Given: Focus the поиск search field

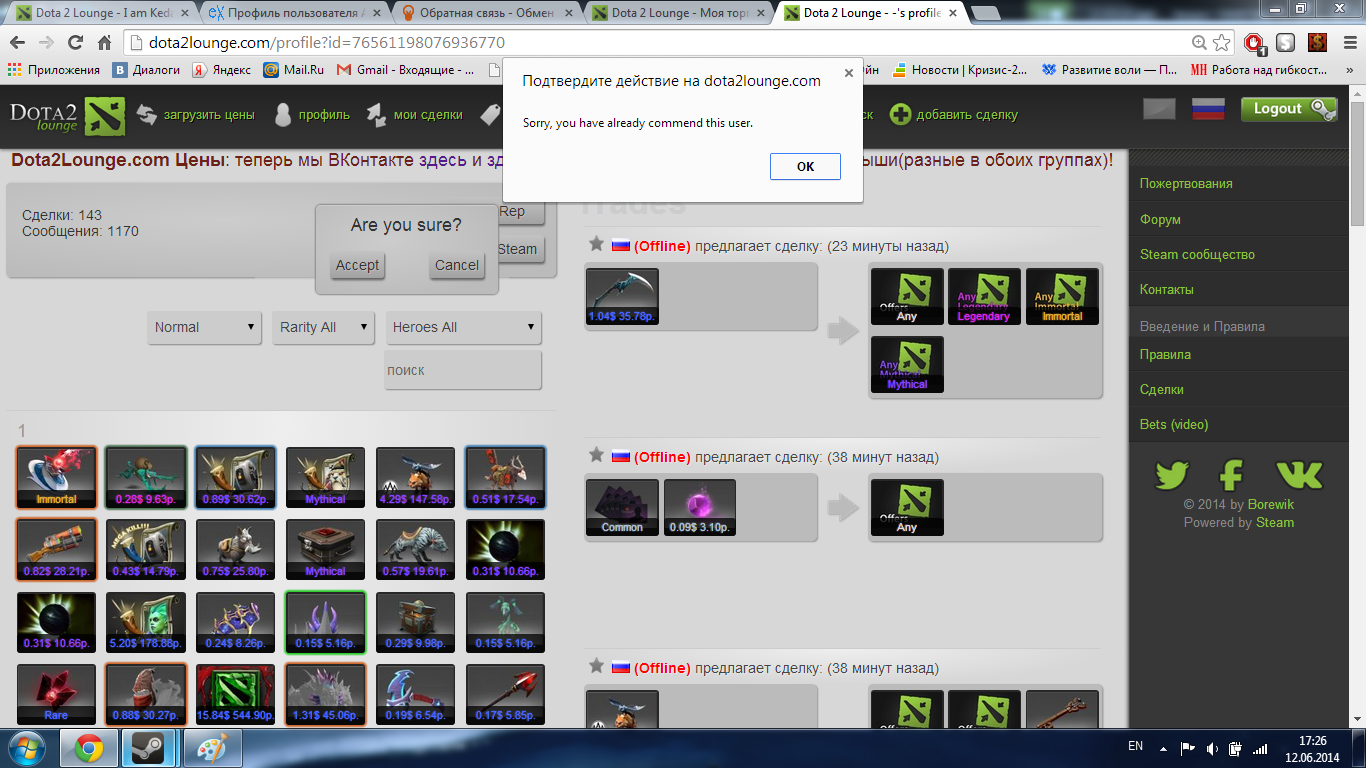Looking at the screenshot, I should tap(463, 370).
